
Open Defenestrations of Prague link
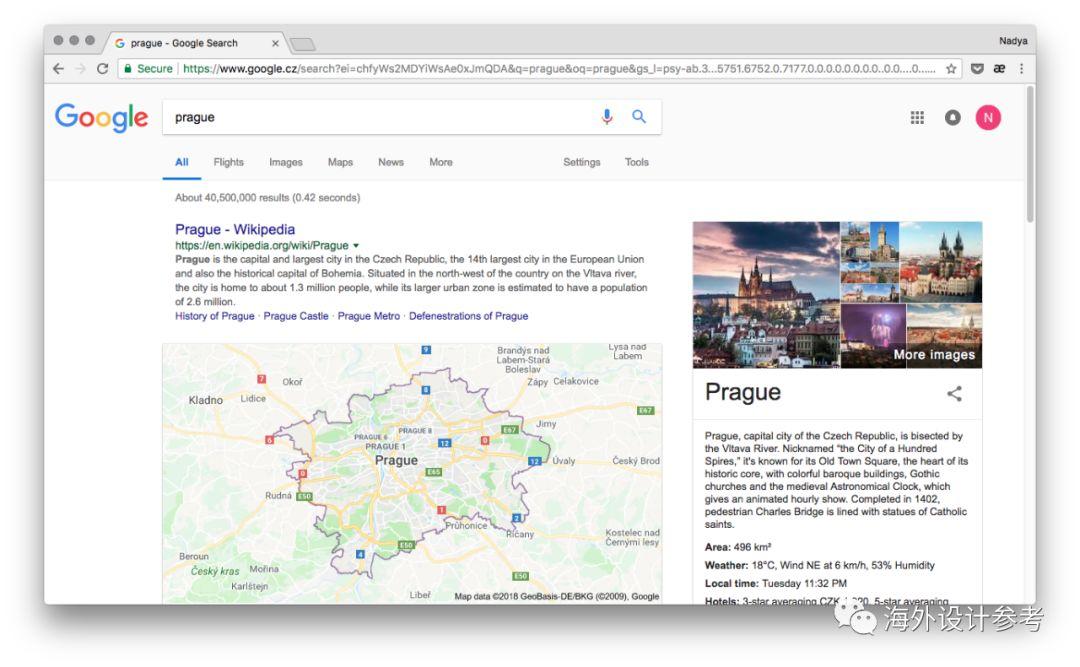pos(468,316)
